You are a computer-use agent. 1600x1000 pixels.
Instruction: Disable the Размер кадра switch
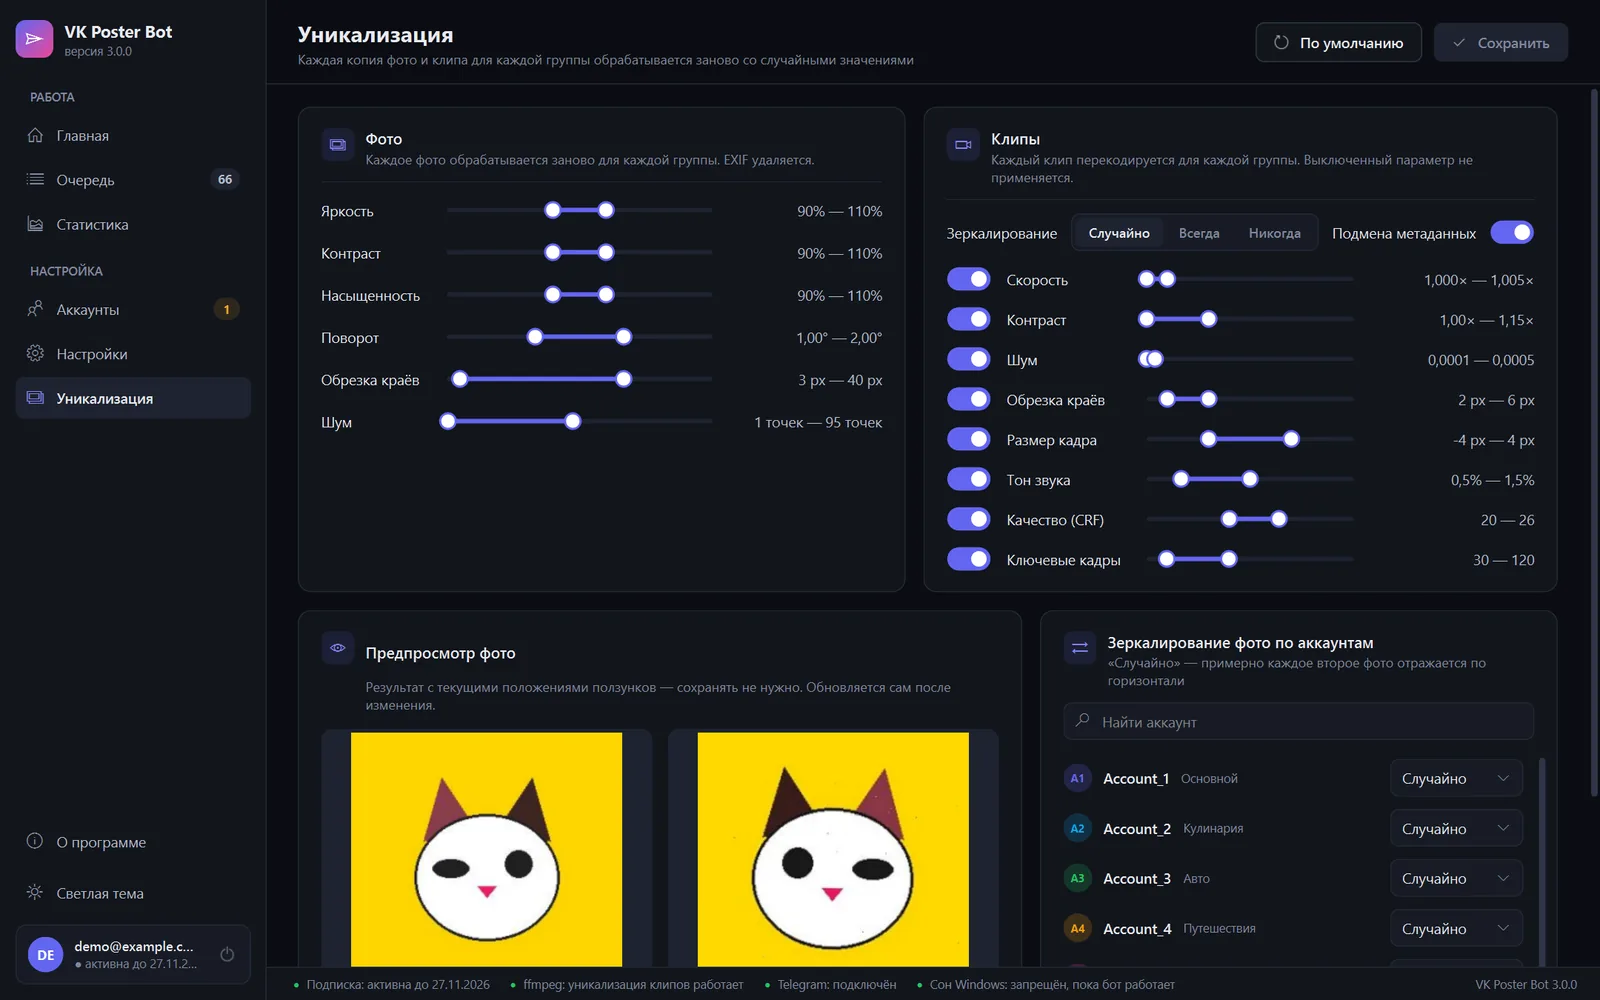click(969, 439)
